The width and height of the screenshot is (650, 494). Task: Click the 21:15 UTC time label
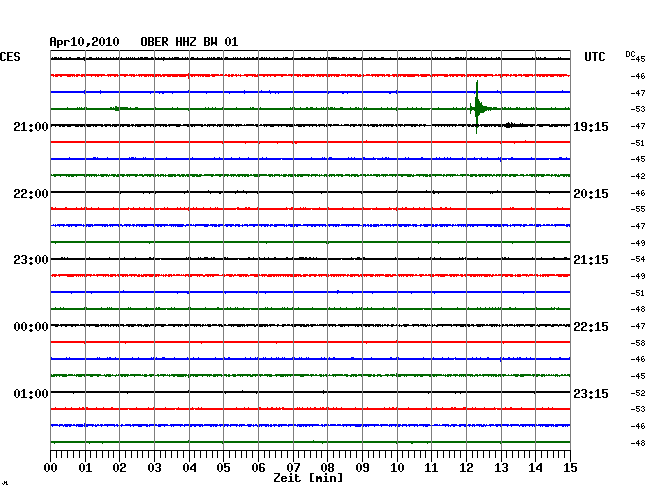pyautogui.click(x=591, y=260)
